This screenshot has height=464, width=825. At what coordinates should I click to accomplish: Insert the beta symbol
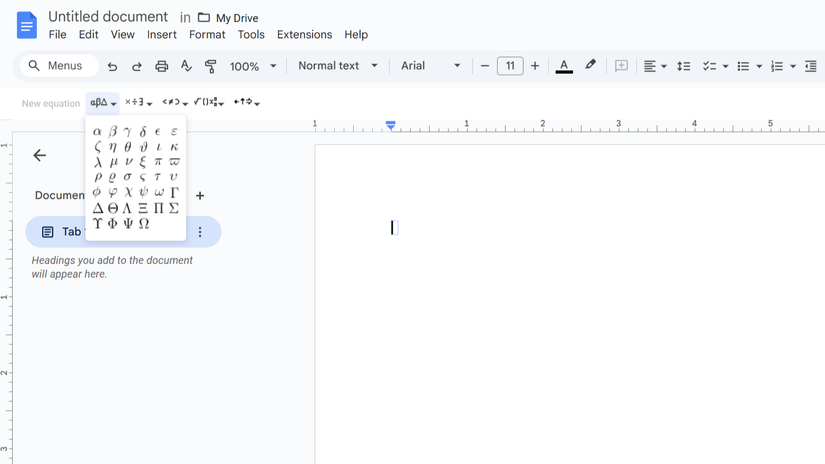click(x=113, y=132)
